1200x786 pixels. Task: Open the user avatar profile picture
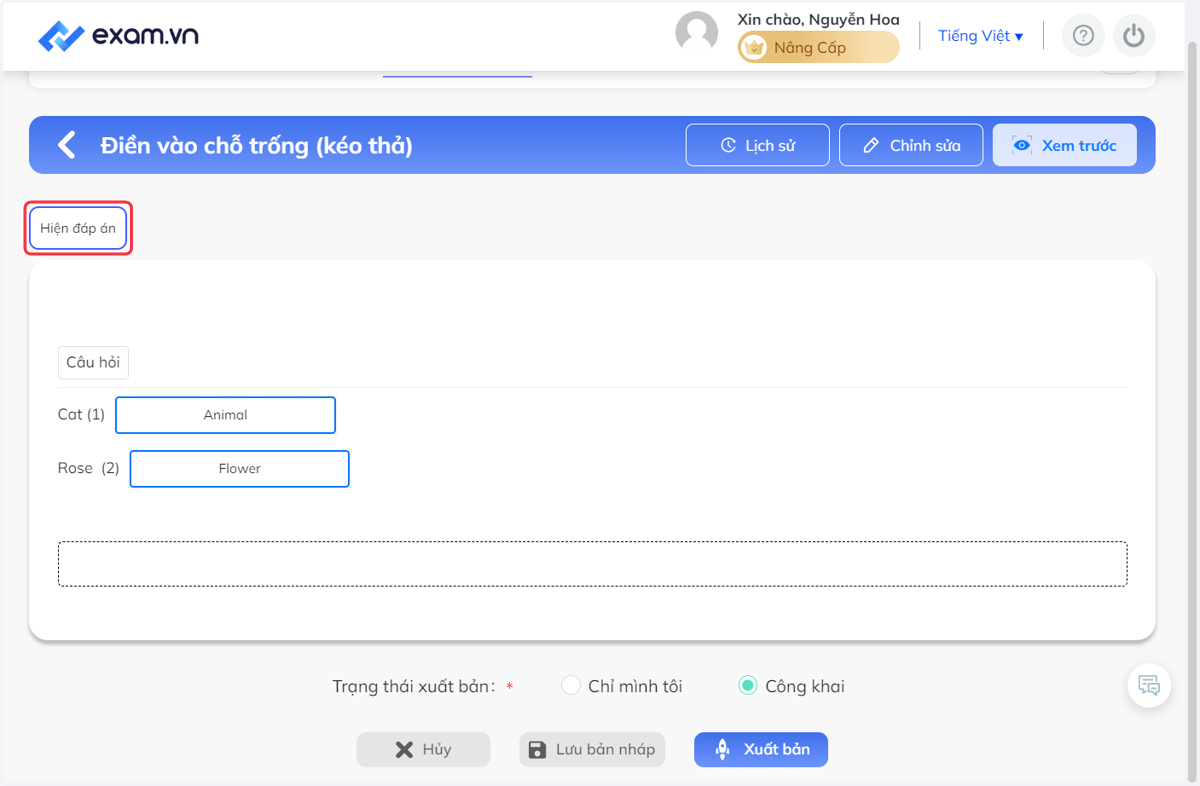(x=697, y=33)
